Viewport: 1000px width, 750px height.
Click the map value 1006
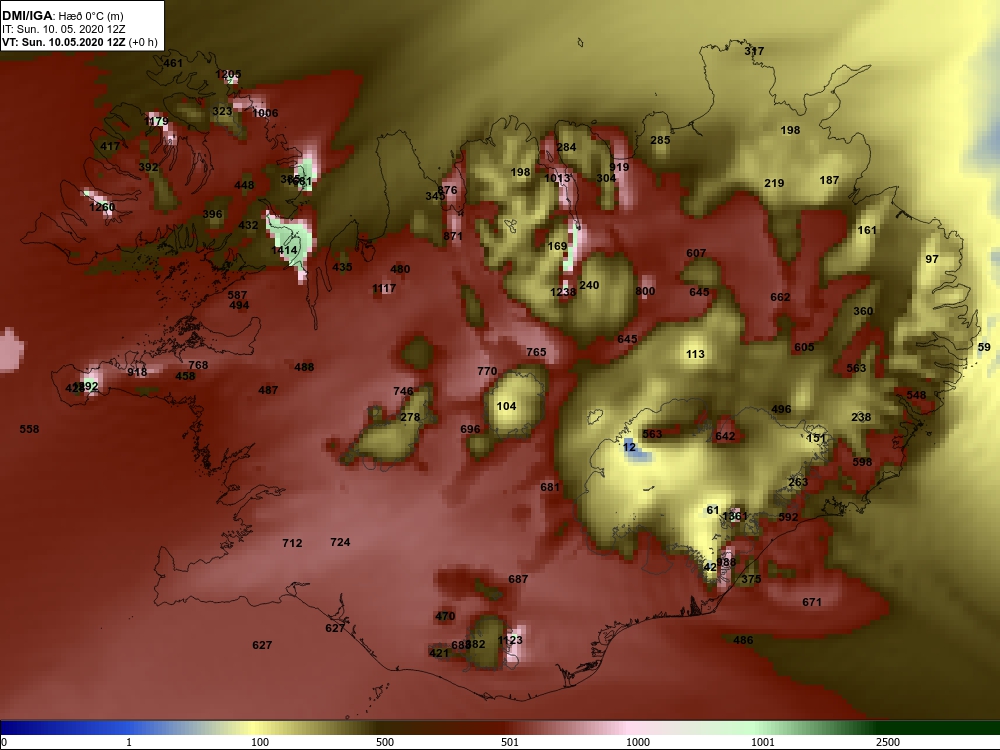pyautogui.click(x=265, y=113)
